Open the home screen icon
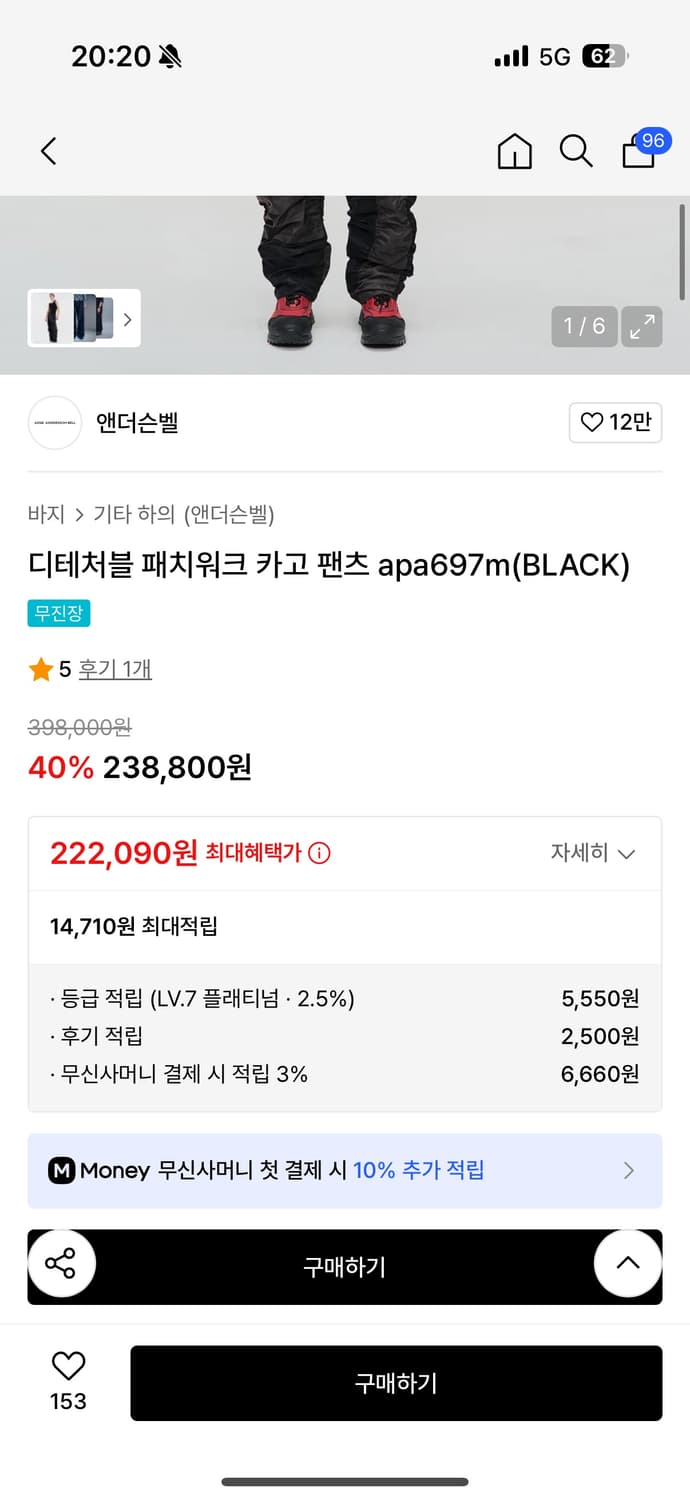Viewport: 690px width, 1500px height. tap(514, 151)
